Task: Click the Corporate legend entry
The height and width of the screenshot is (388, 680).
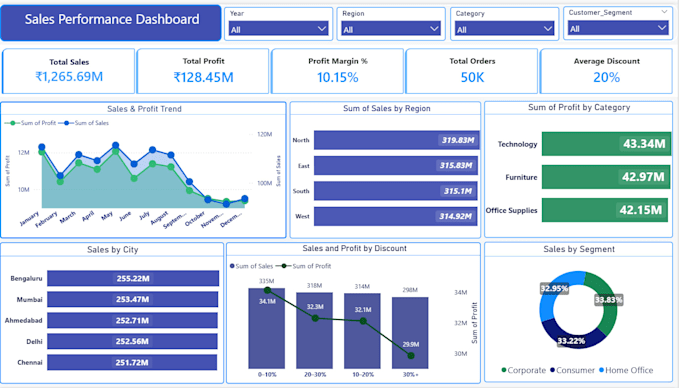Action: point(523,370)
